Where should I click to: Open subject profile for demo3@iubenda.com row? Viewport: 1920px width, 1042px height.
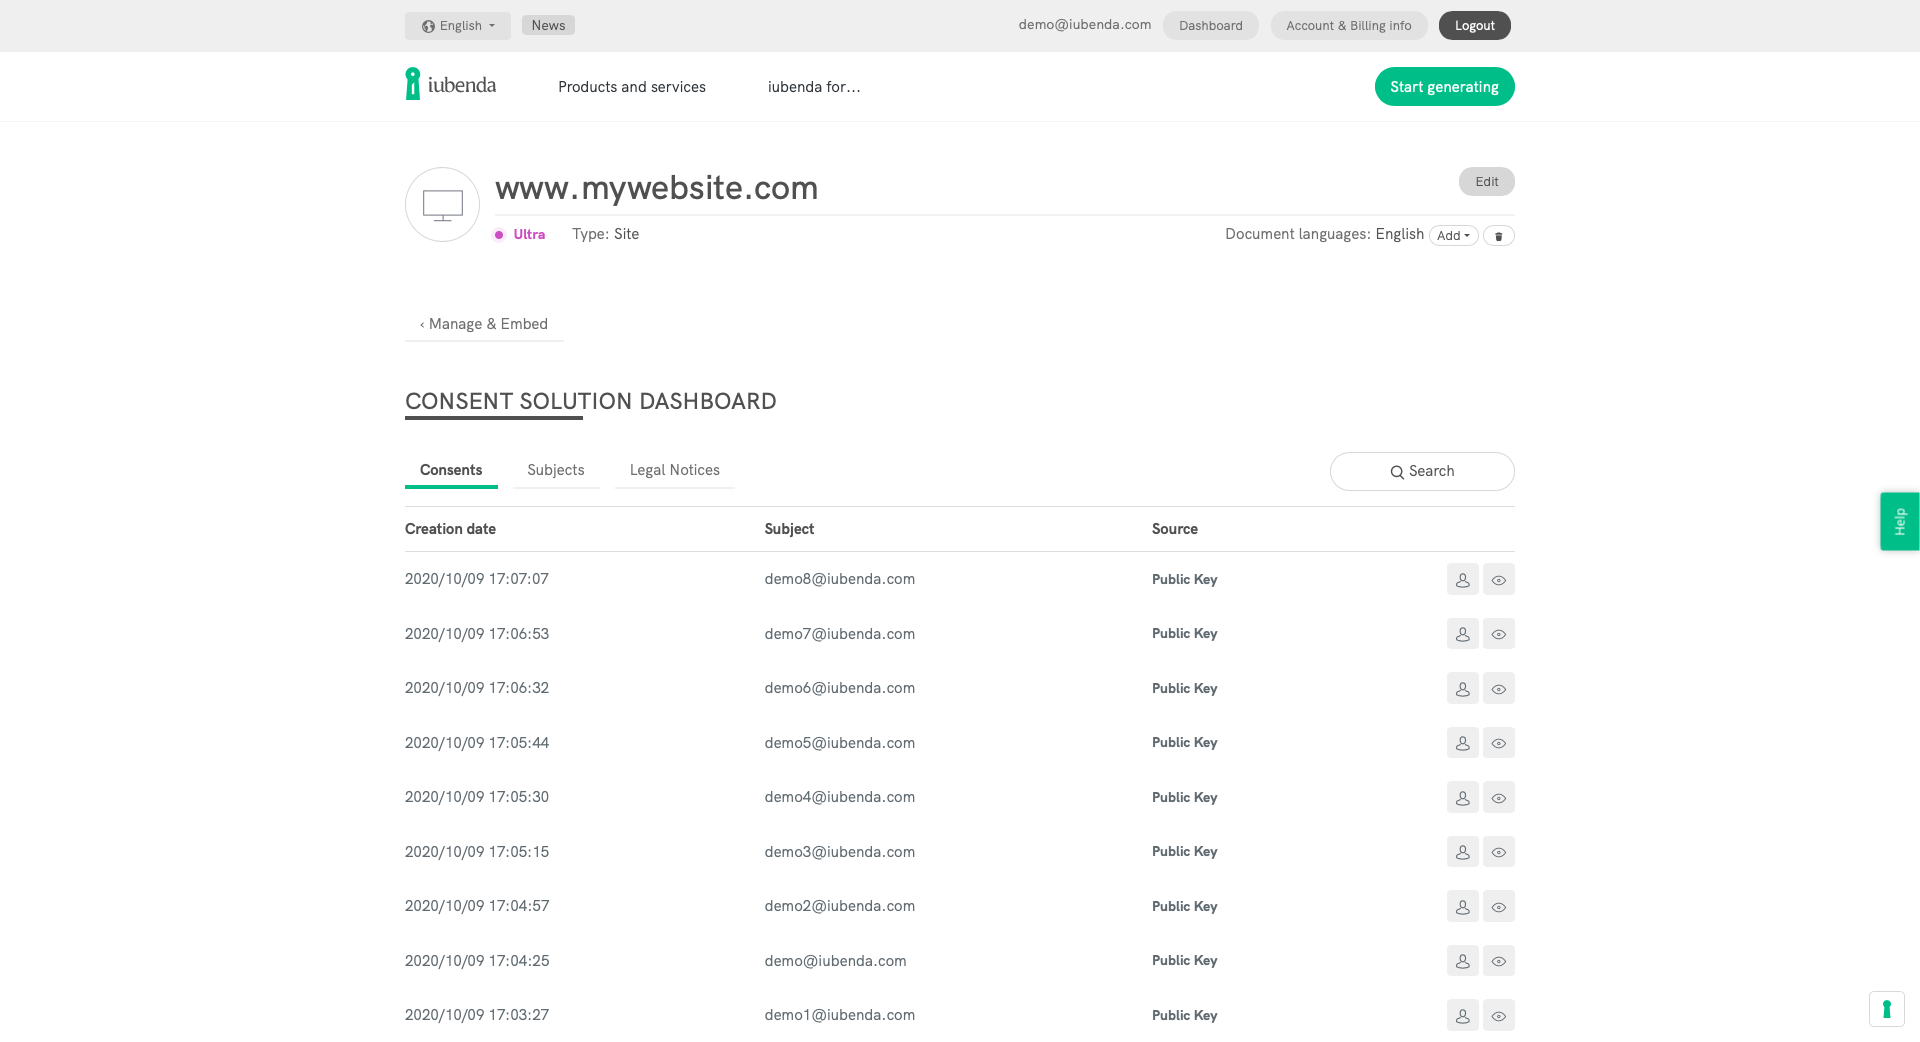pos(1462,851)
